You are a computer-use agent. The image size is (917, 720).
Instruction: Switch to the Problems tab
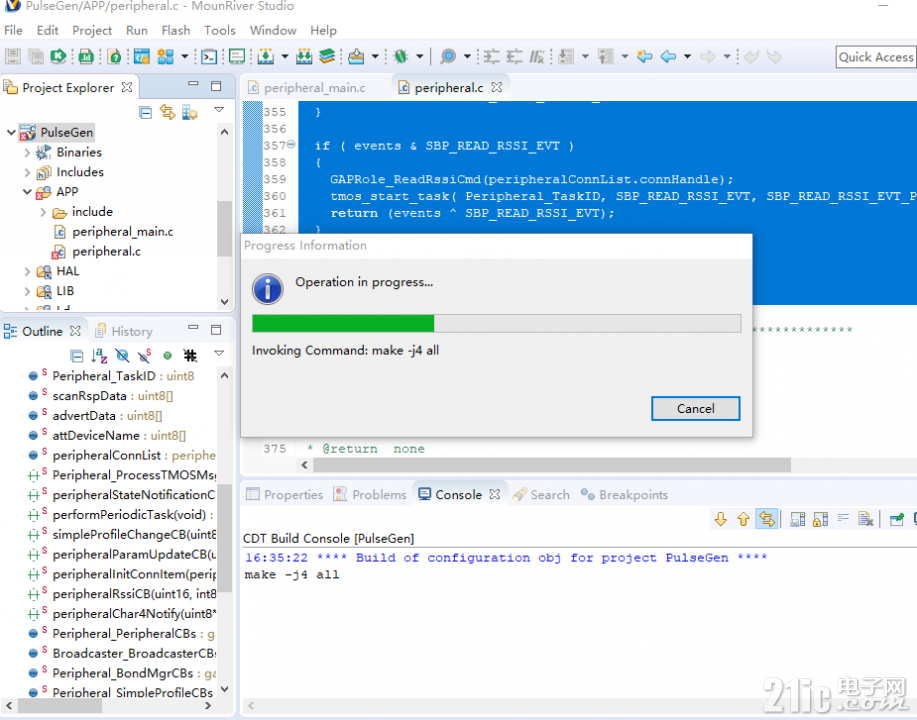pos(370,495)
